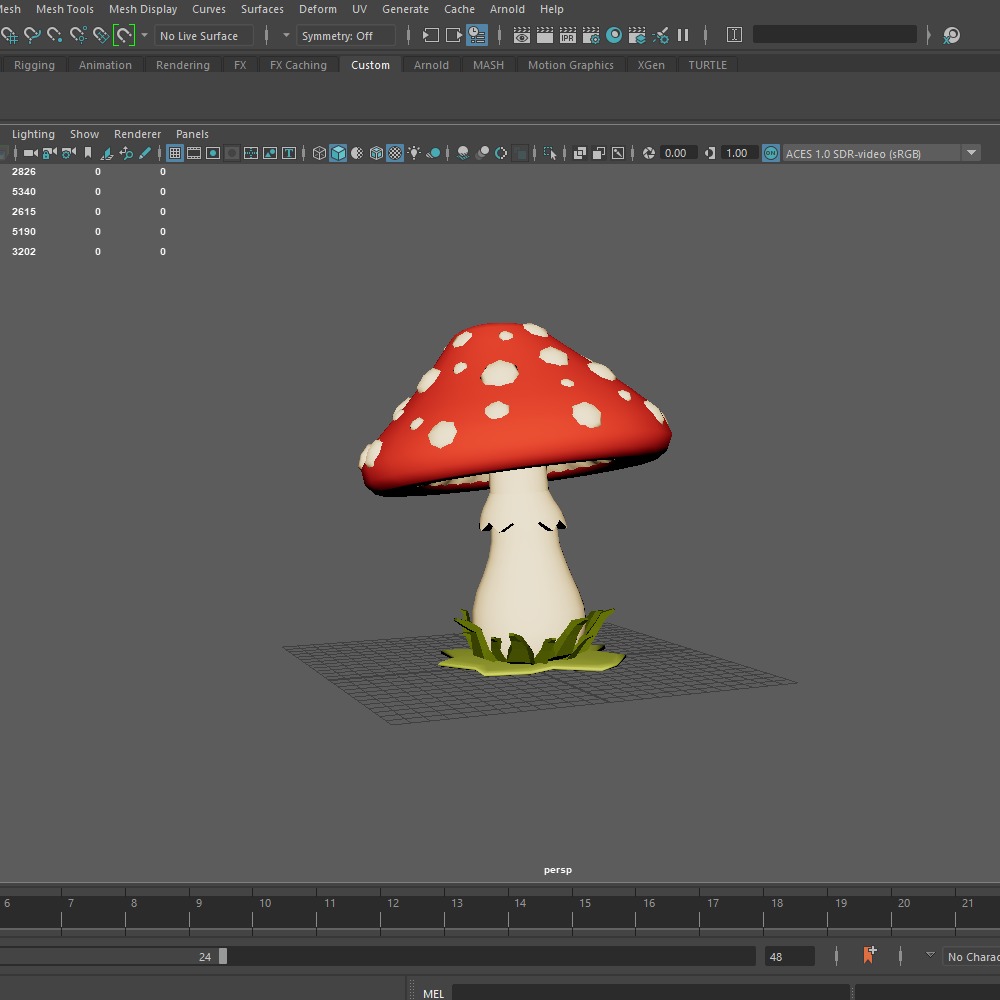Click the viewport Bookmarks icon
Viewport: 1000px width, 1000px height.
coord(87,153)
